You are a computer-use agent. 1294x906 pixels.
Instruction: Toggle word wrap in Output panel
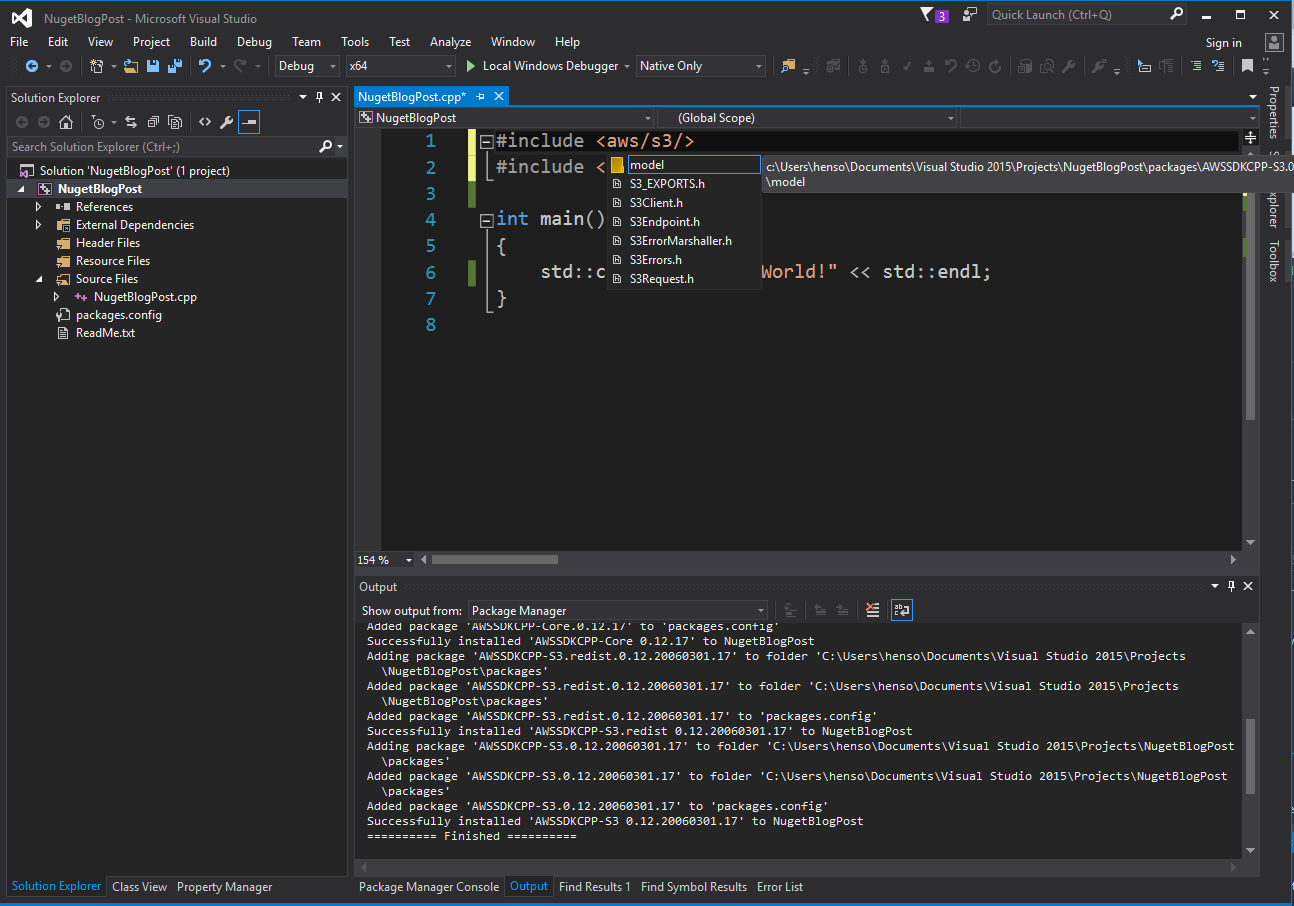click(901, 610)
